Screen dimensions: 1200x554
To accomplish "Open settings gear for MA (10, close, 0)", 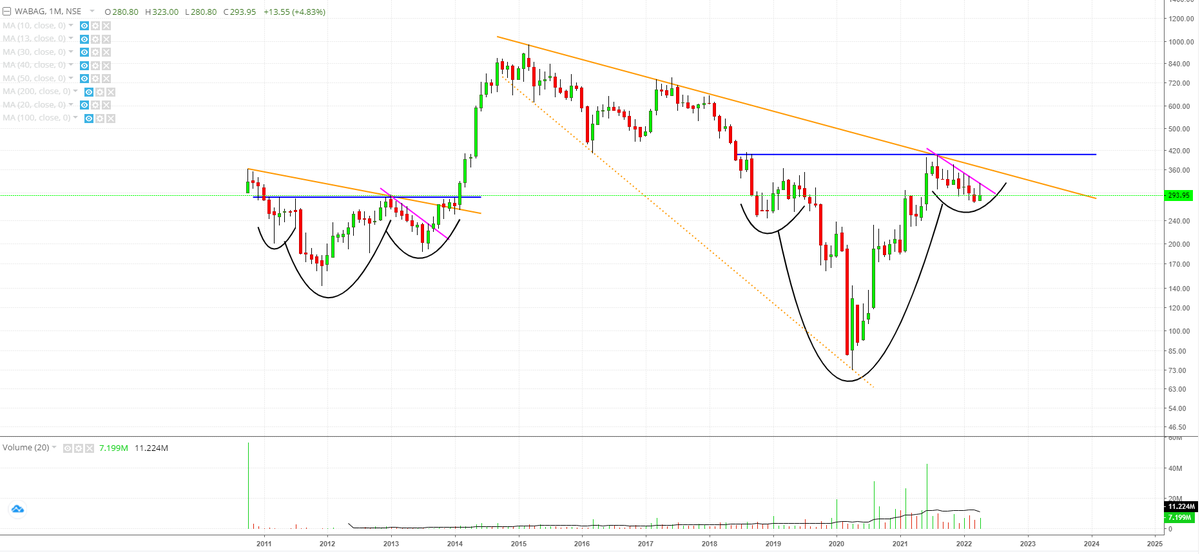I will click(95, 26).
